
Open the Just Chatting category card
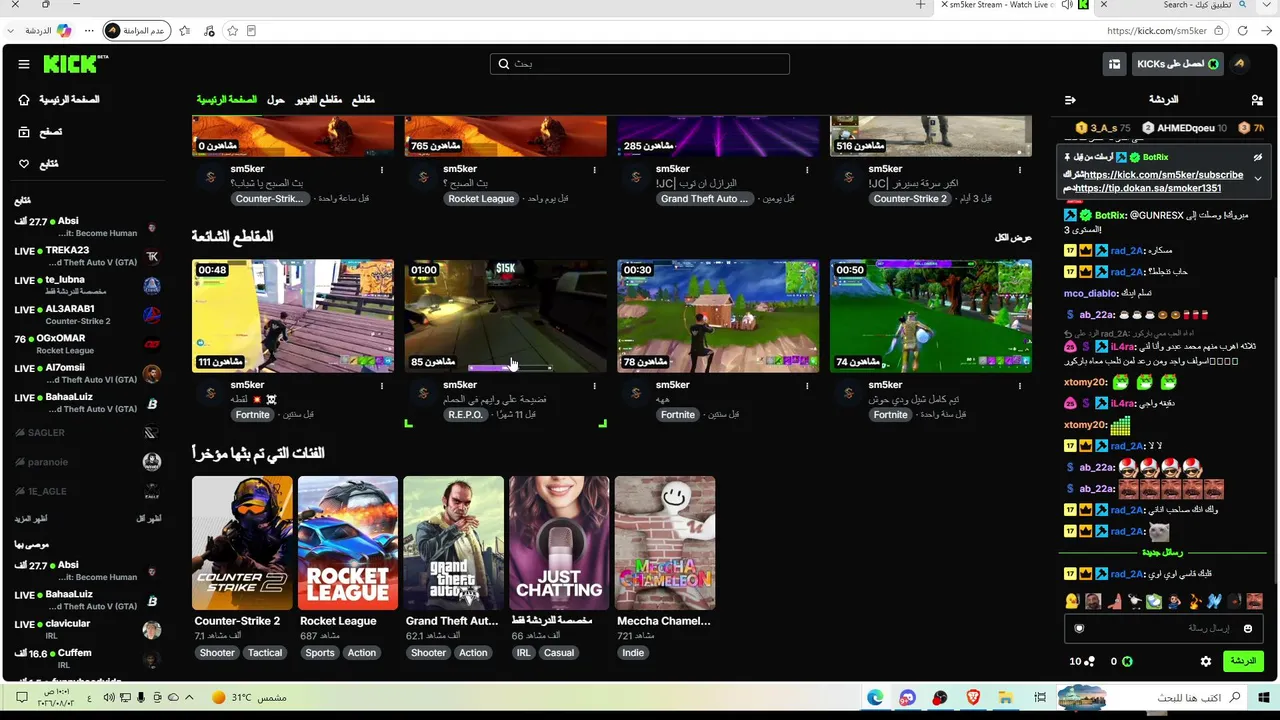559,543
